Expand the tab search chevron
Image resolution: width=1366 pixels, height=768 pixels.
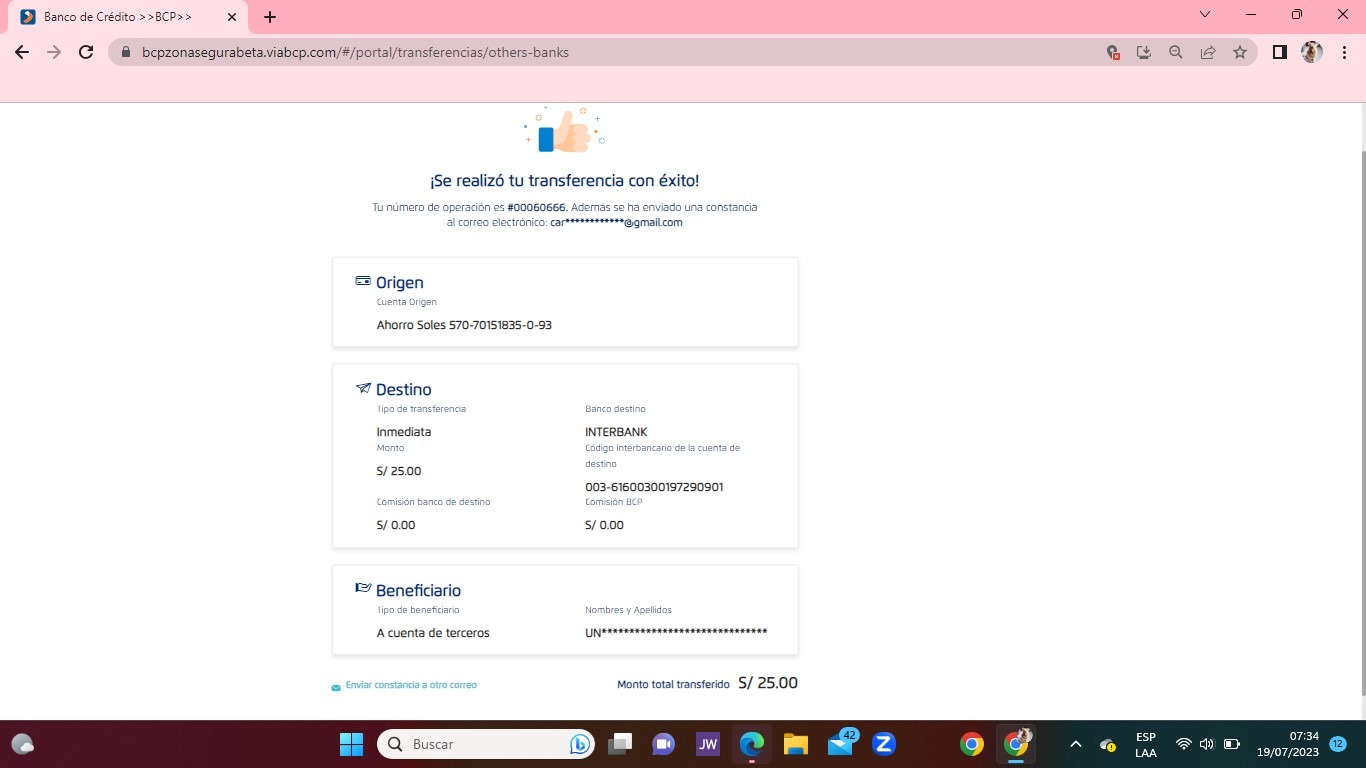tap(1205, 15)
